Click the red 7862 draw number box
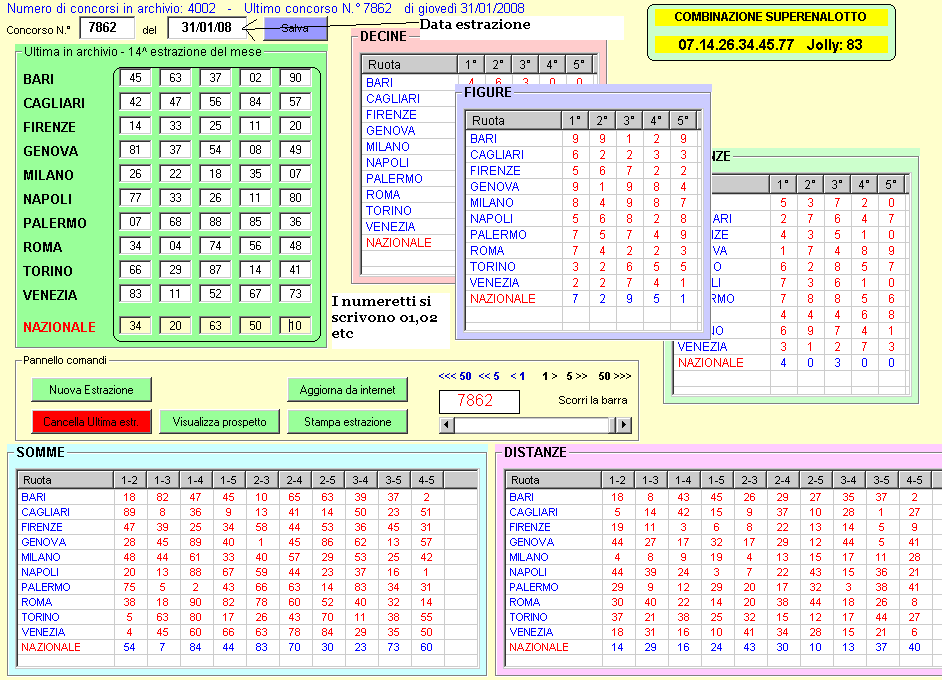This screenshot has height=680, width=942. [x=479, y=401]
